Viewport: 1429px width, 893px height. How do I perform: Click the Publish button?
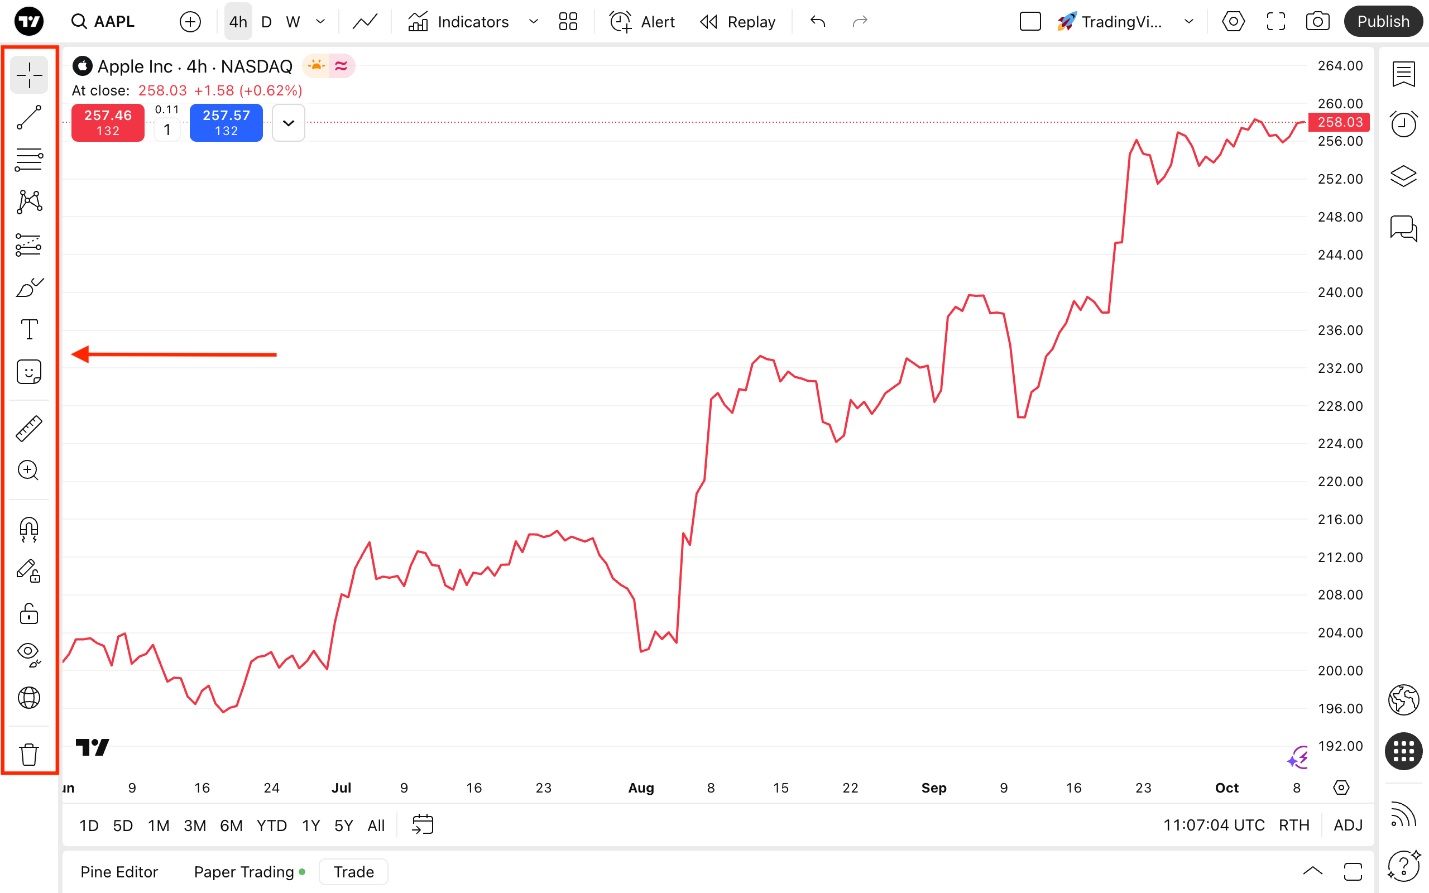tap(1383, 21)
